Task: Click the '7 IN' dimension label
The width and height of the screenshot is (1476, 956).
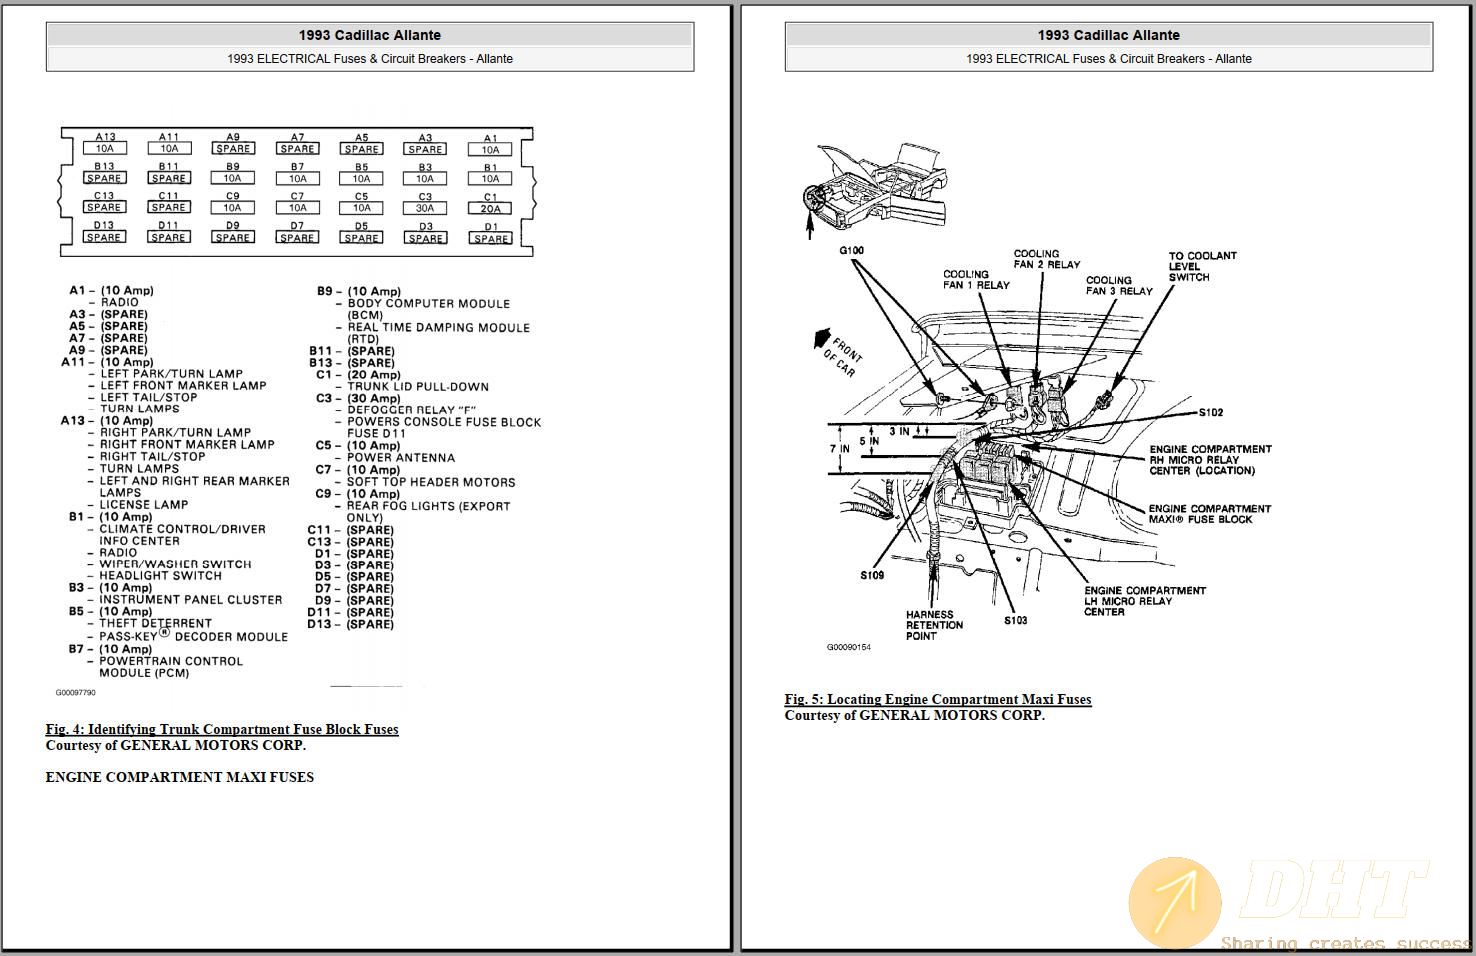Action: tap(839, 449)
